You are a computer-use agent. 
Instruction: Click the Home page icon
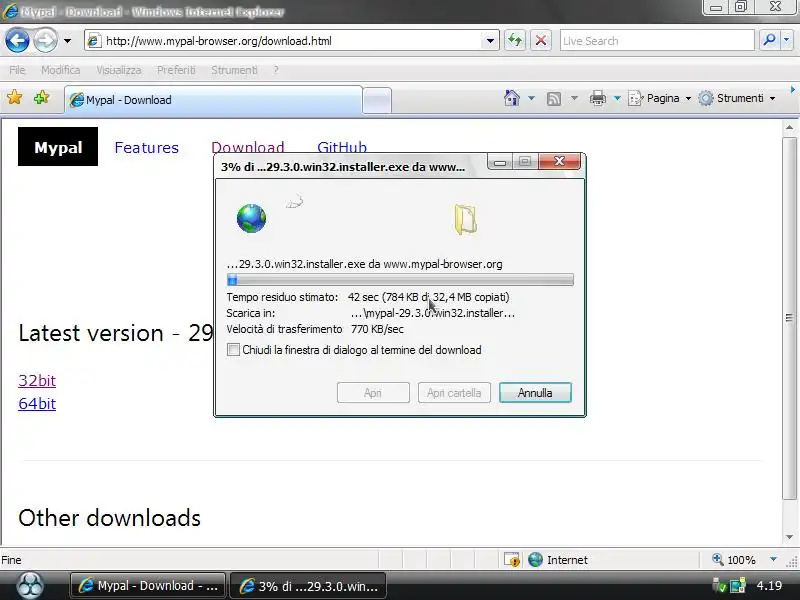[x=512, y=97]
